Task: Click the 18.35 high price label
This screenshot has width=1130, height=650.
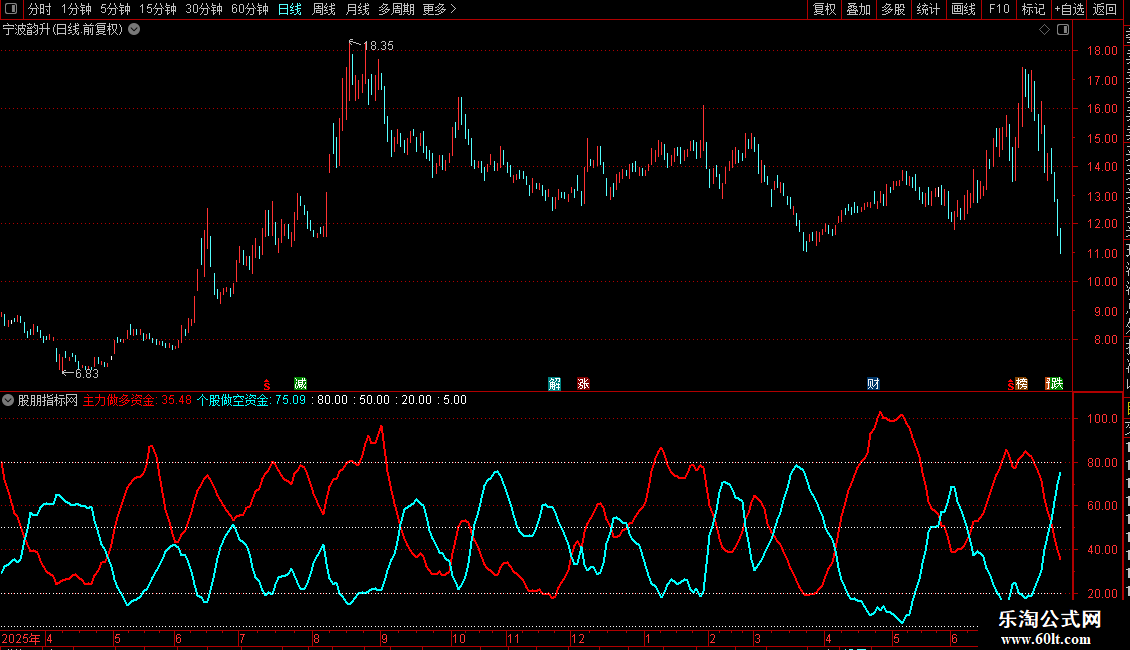Action: point(378,45)
